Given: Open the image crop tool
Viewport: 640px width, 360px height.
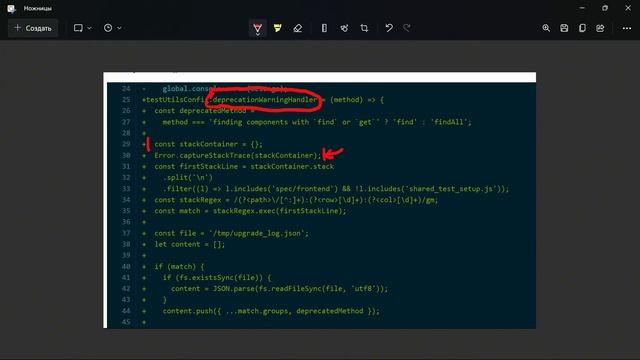Looking at the screenshot, I should pos(364,28).
